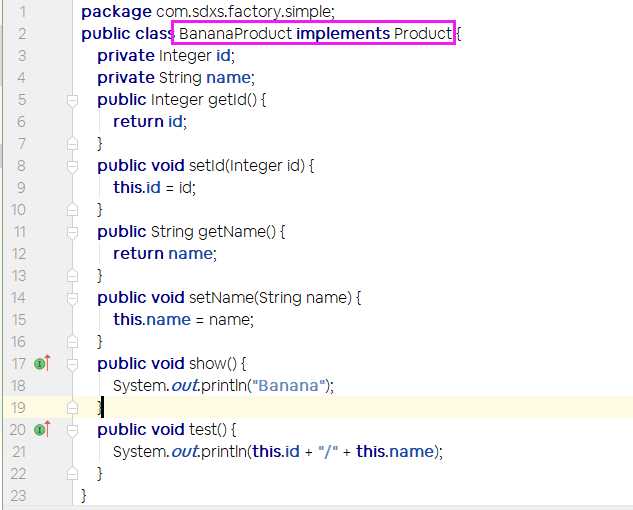
Task: Click the private String name field declaration
Action: point(176,78)
